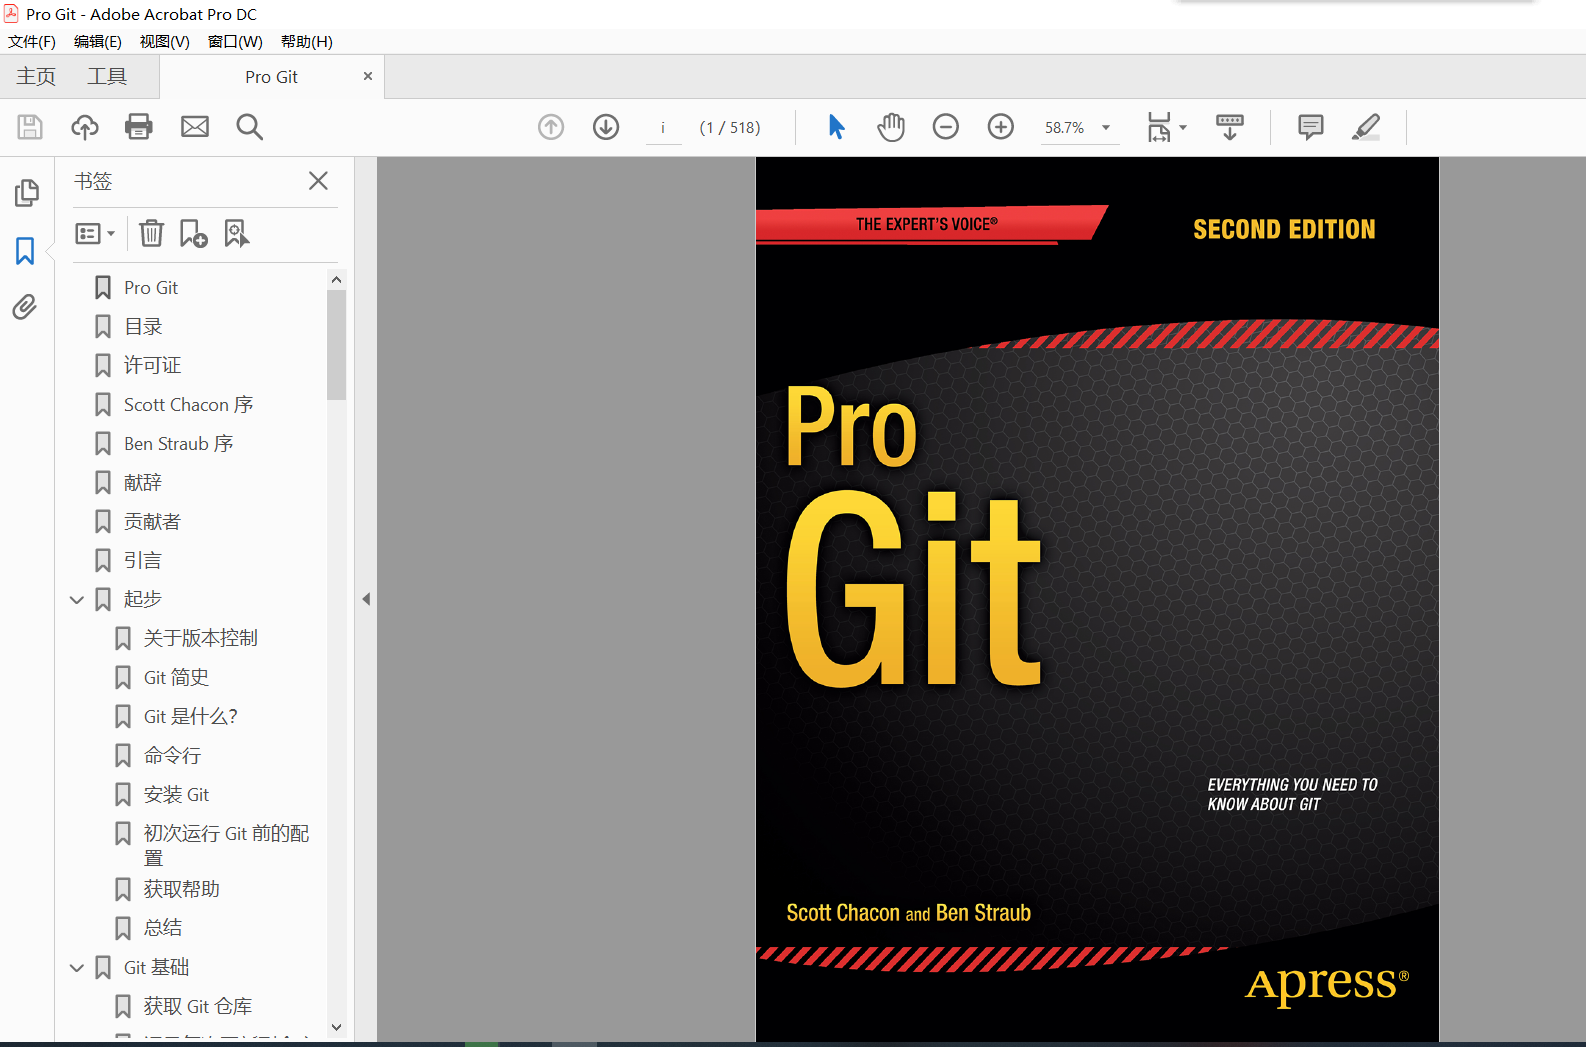This screenshot has height=1047, width=1586.
Task: Zoom out with minus button
Action: click(946, 127)
